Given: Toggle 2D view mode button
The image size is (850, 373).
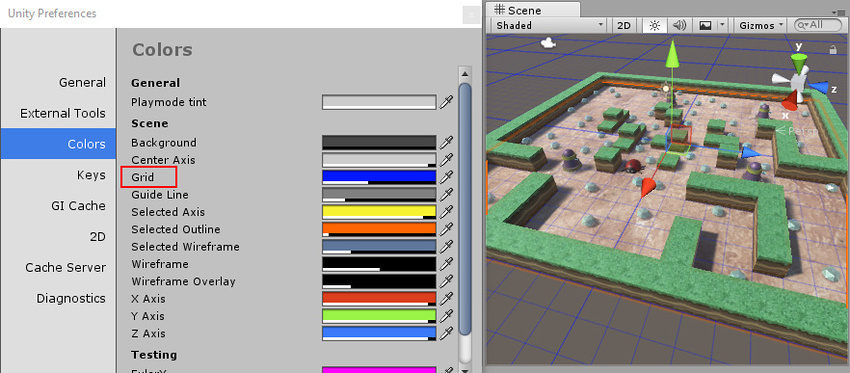Looking at the screenshot, I should [x=624, y=25].
